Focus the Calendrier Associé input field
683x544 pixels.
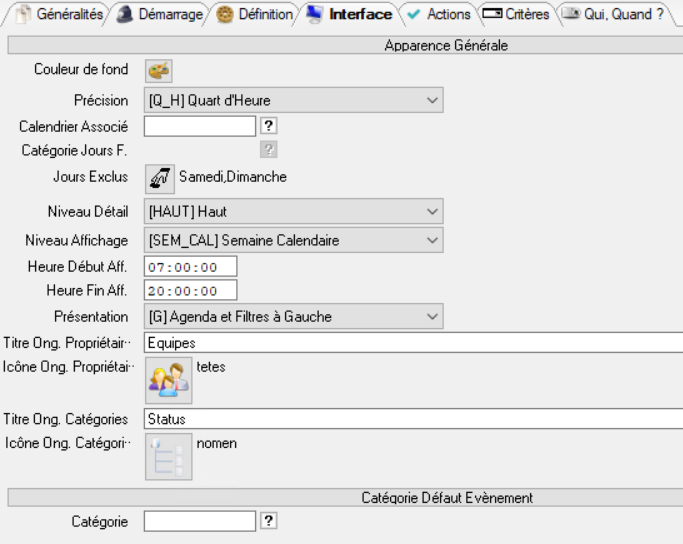tap(200, 126)
